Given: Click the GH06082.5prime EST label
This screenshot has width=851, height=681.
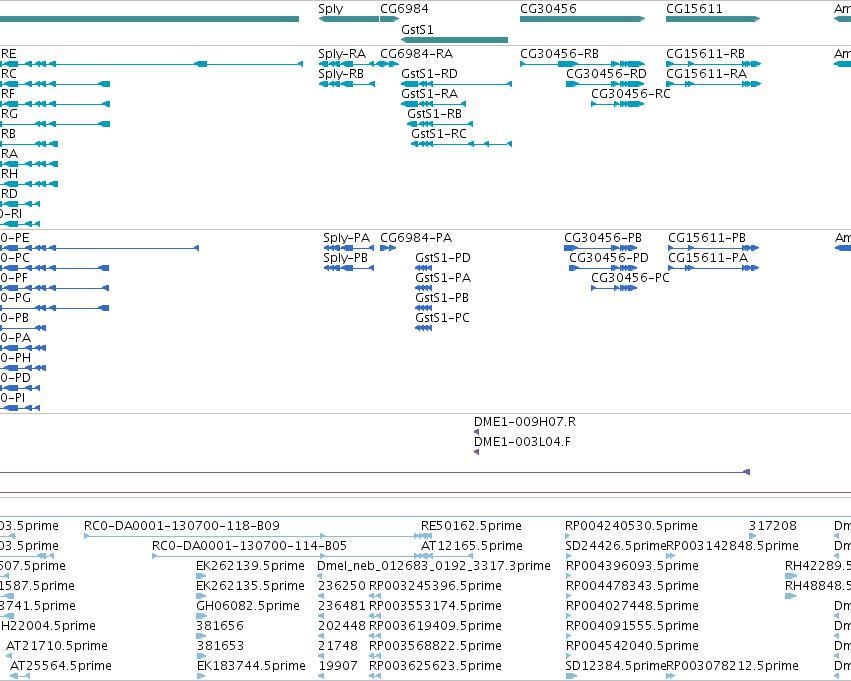Looking at the screenshot, I should click(247, 606).
